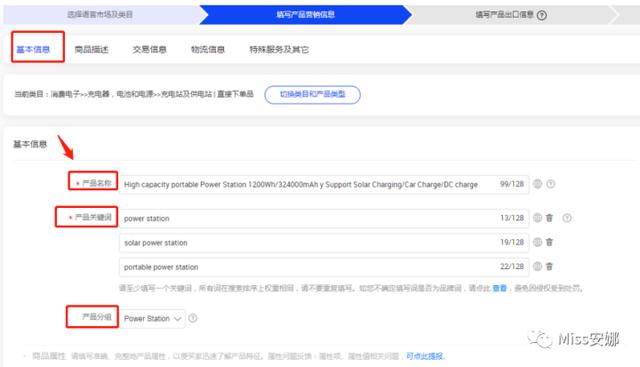640x367 pixels.
Task: Remove the "portable power station" keyword via trash icon
Action: pos(549,267)
